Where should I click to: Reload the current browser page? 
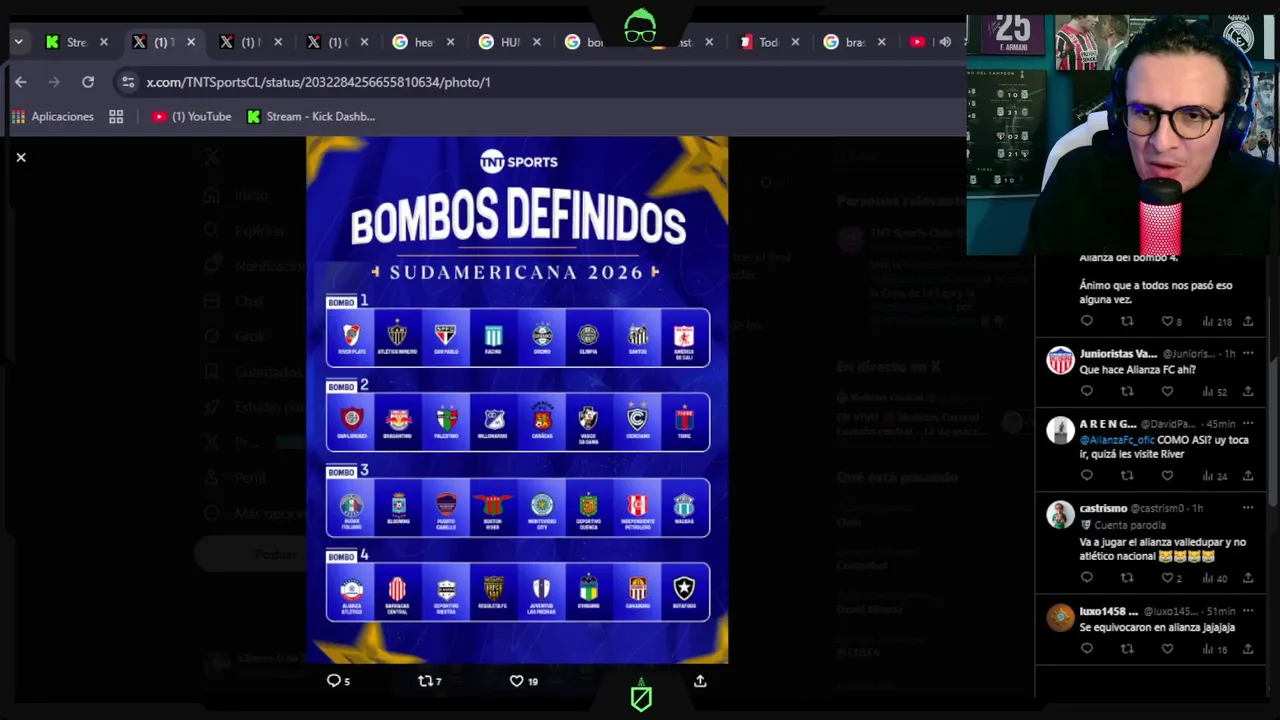(88, 82)
